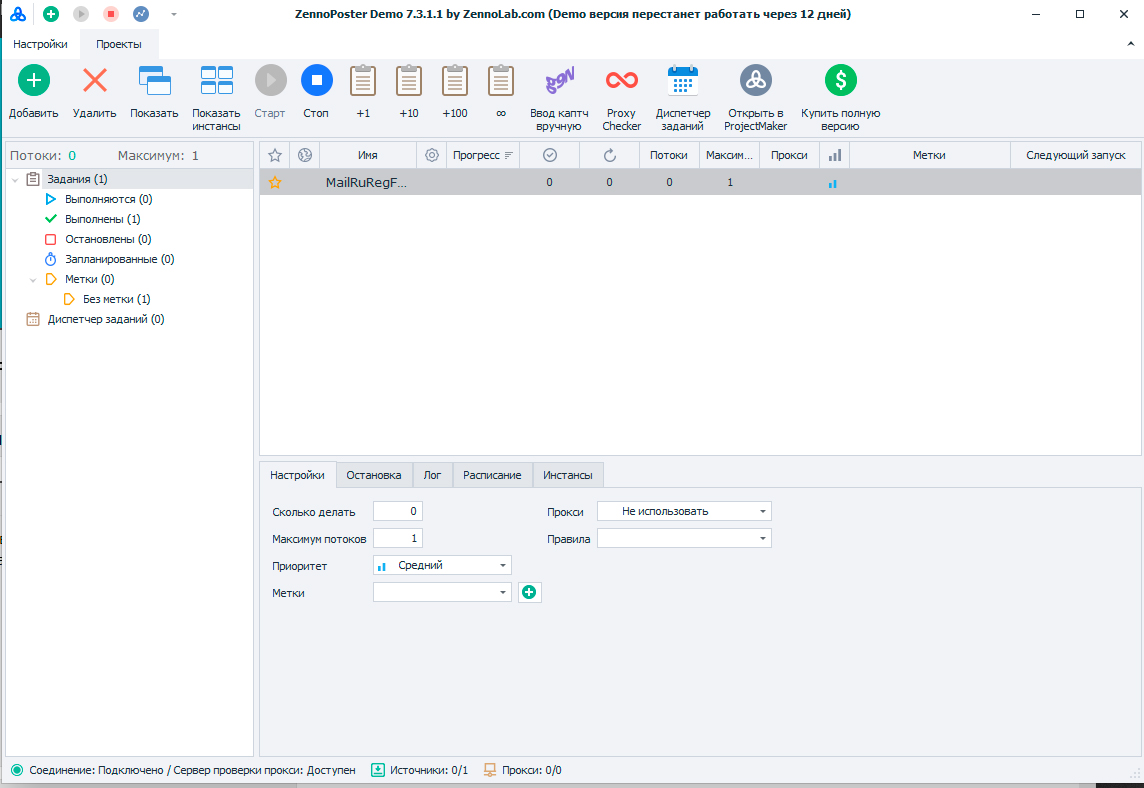Viewport: 1144px width, 788px height.
Task: Sort by Прокси column header
Action: coord(789,155)
